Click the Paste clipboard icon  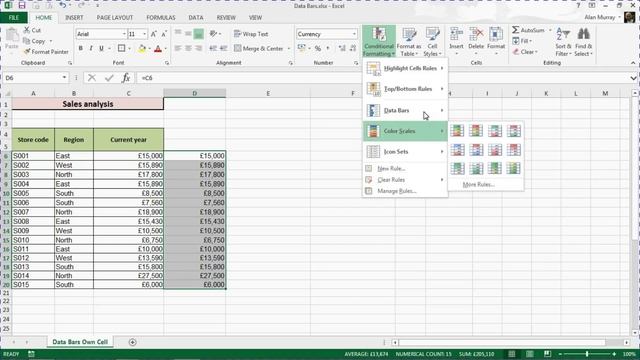coord(12,35)
